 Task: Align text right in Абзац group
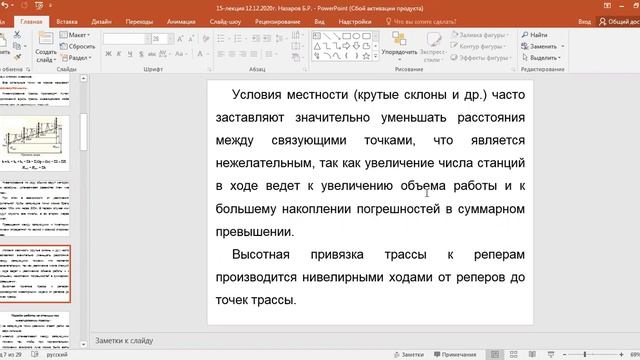(243, 54)
